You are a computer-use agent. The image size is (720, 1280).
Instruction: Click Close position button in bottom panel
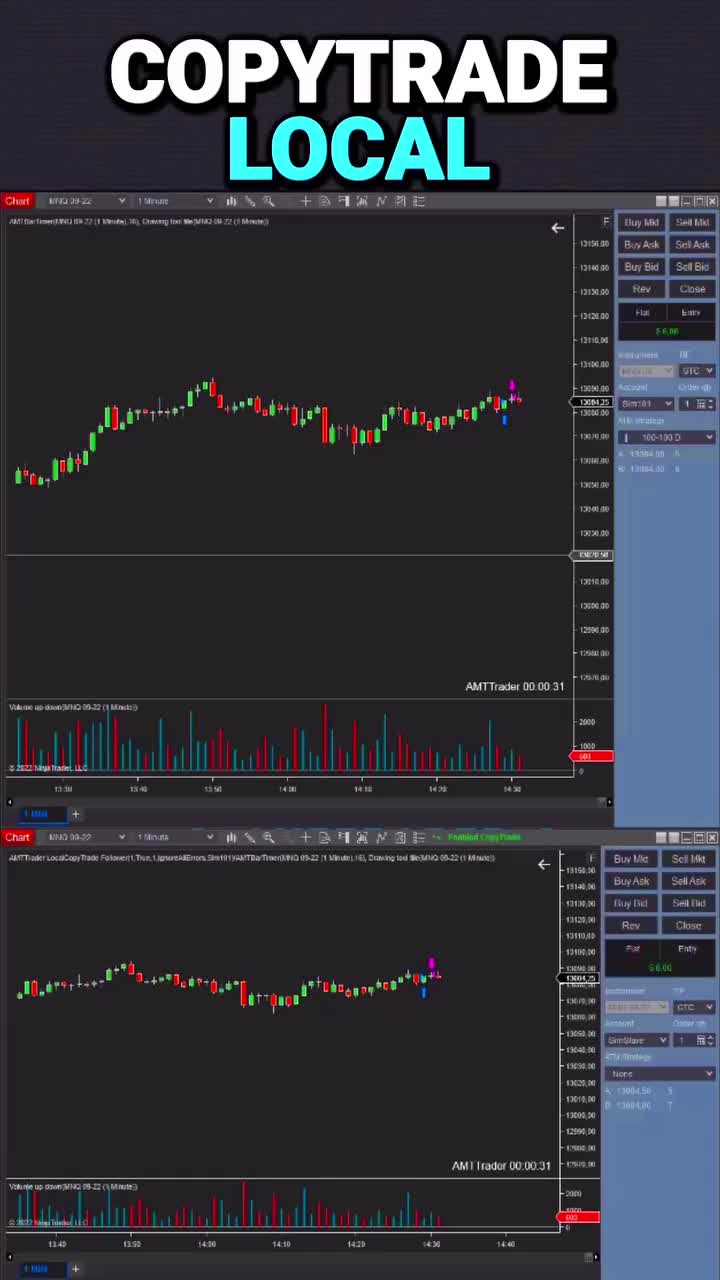[x=688, y=925]
